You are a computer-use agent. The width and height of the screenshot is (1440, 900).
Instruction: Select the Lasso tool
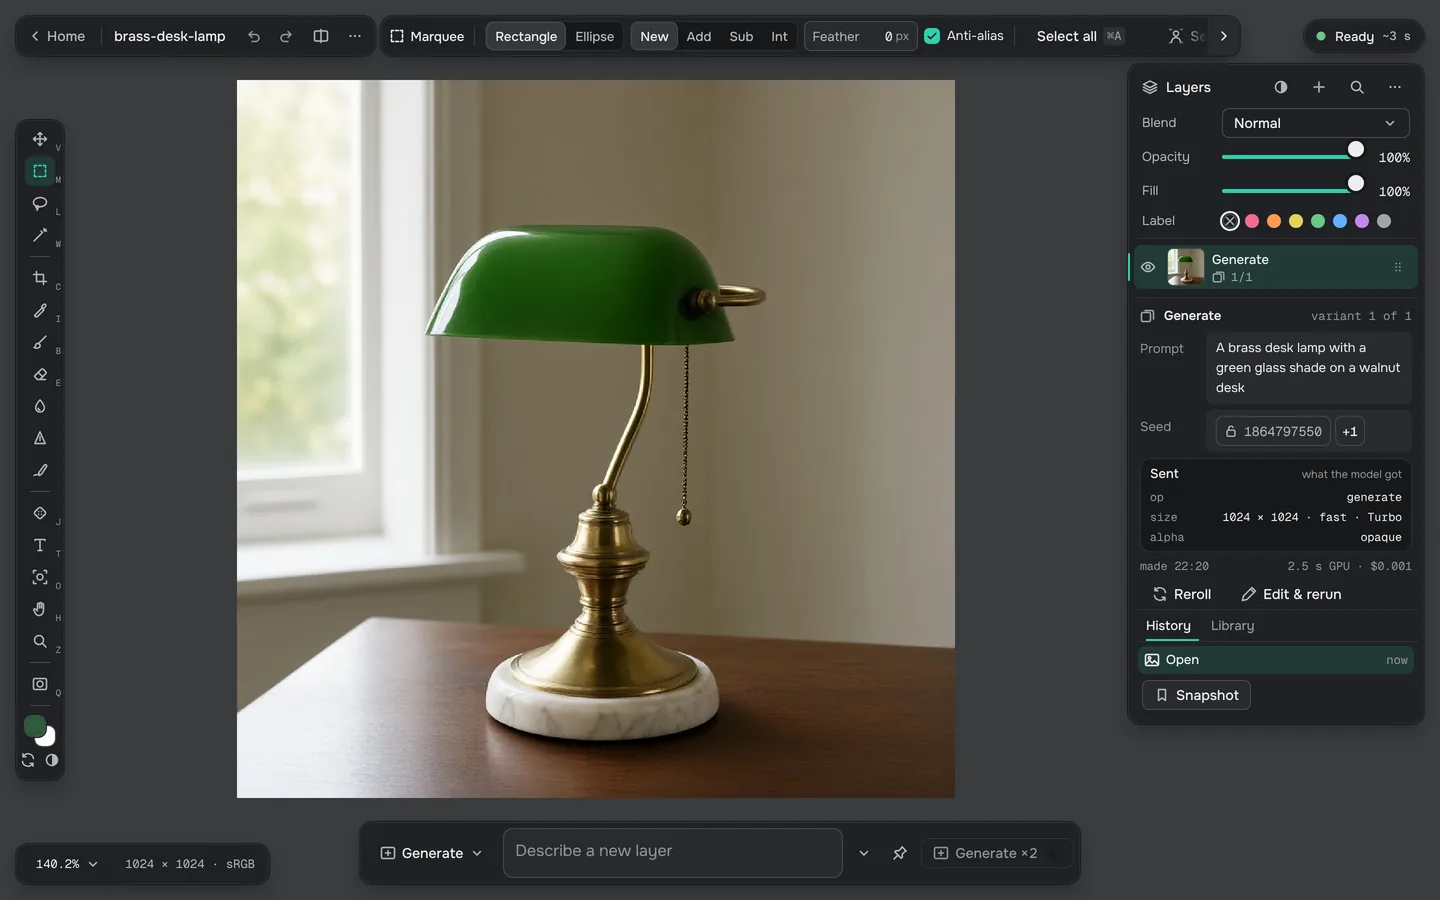pos(40,203)
